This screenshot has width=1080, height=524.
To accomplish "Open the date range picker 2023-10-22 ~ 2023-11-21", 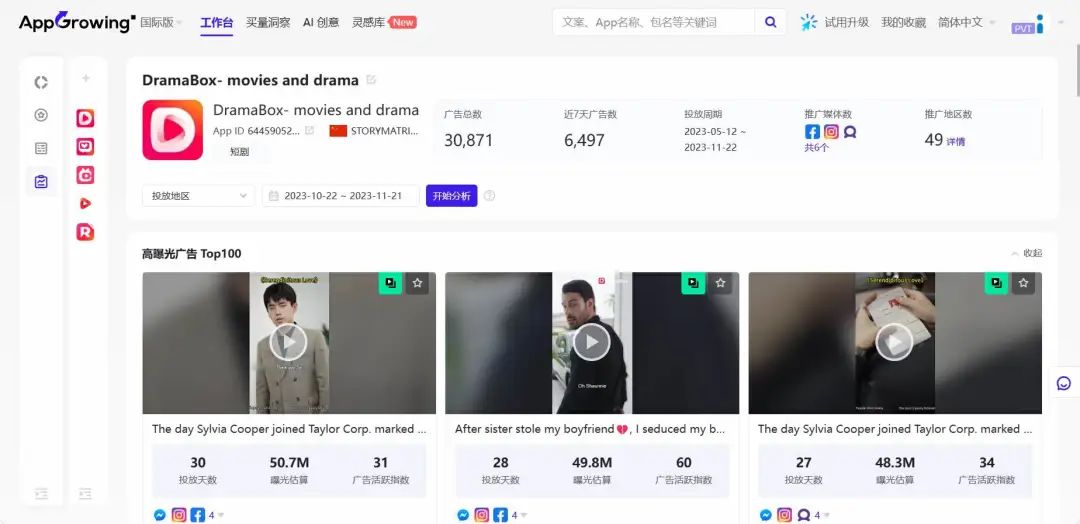I will 341,196.
